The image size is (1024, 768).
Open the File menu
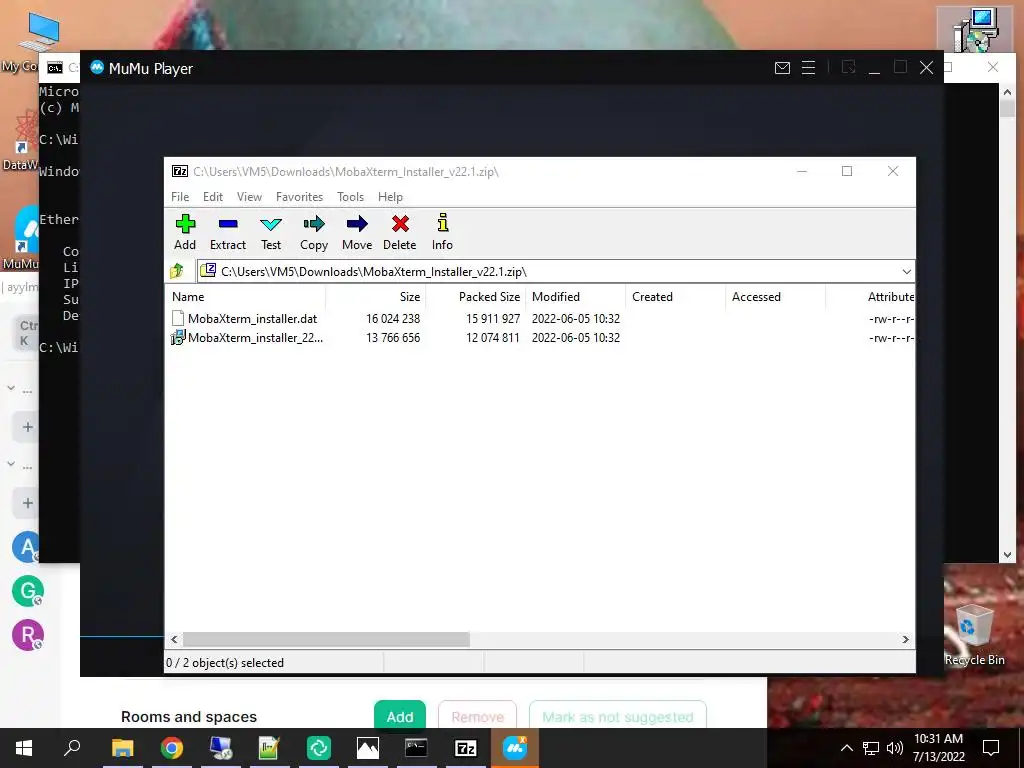pyautogui.click(x=180, y=197)
